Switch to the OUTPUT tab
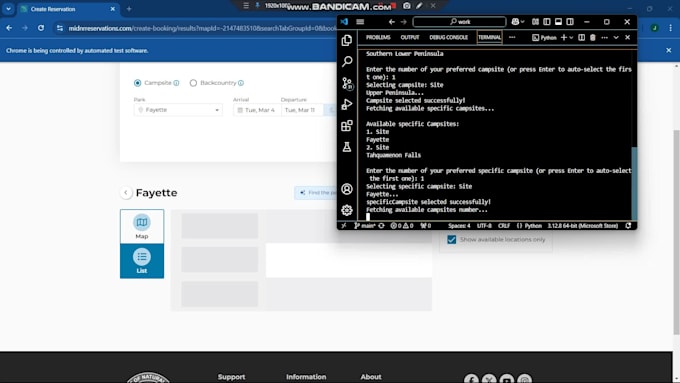 [x=410, y=38]
